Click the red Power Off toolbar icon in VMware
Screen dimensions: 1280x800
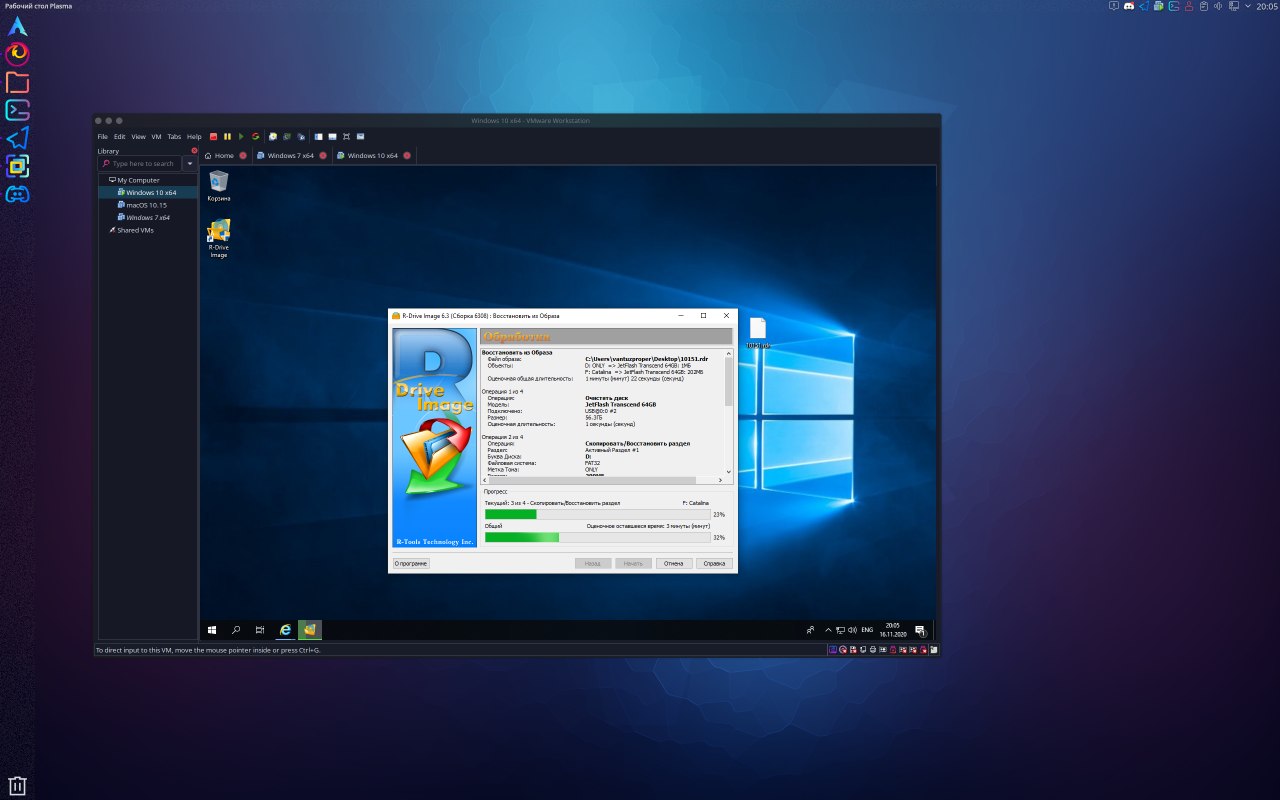[x=213, y=136]
